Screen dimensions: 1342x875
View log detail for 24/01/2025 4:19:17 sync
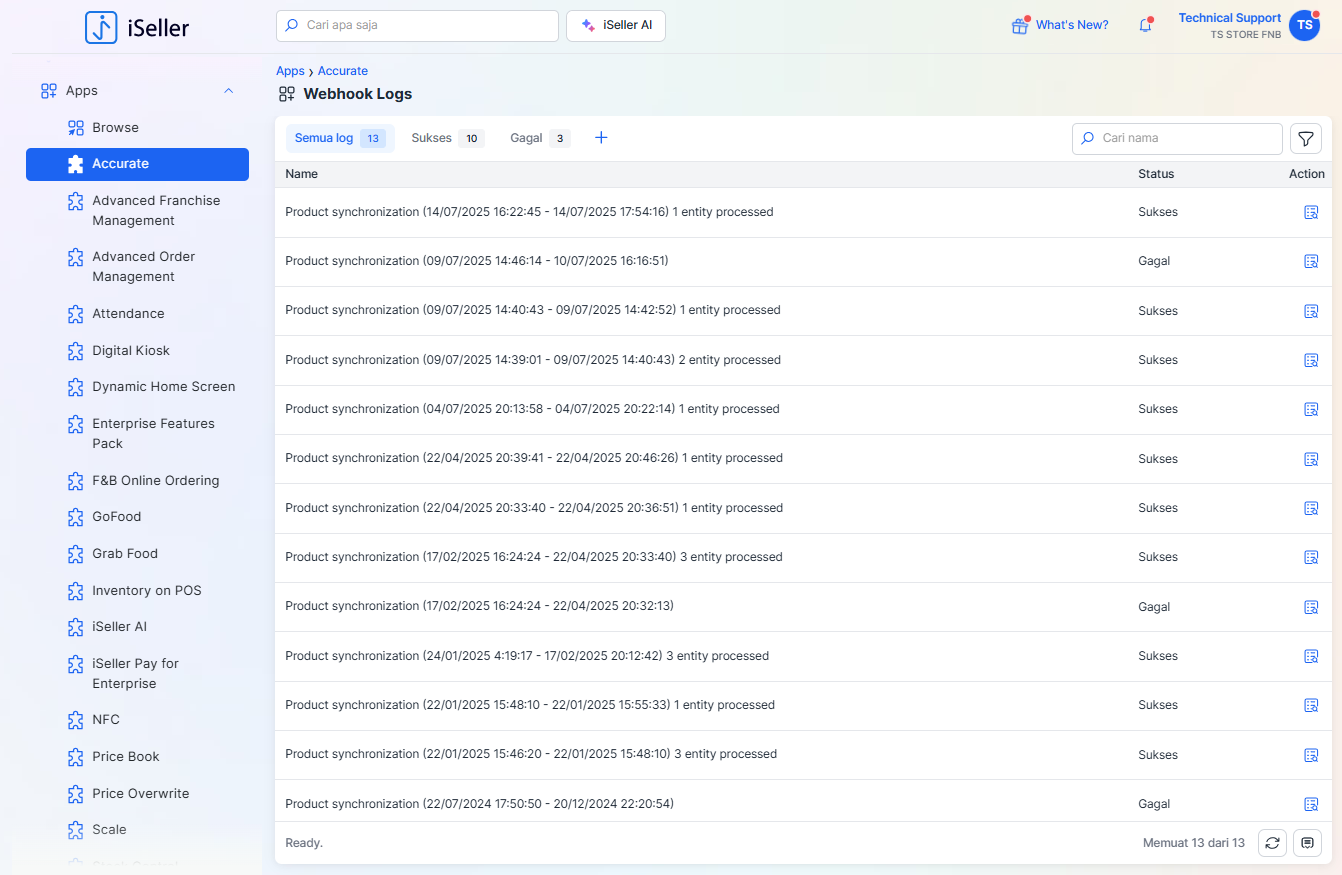[x=1311, y=656]
